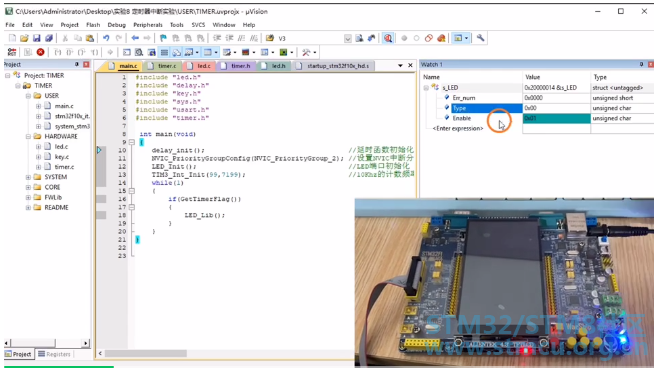Open the Debug menu
657x370 pixels.
(x=116, y=25)
